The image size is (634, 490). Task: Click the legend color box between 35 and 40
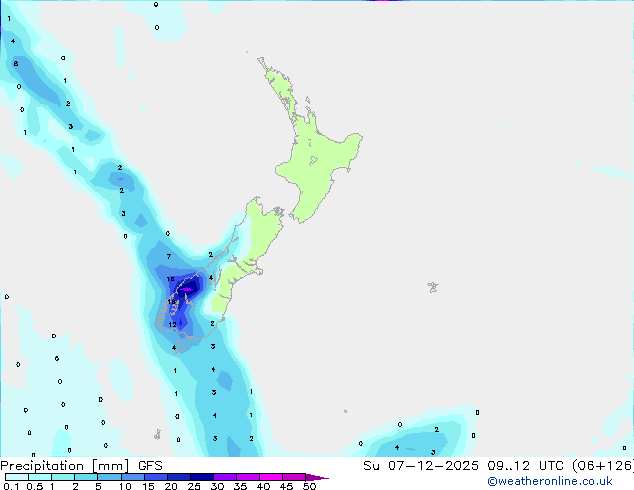point(248,477)
